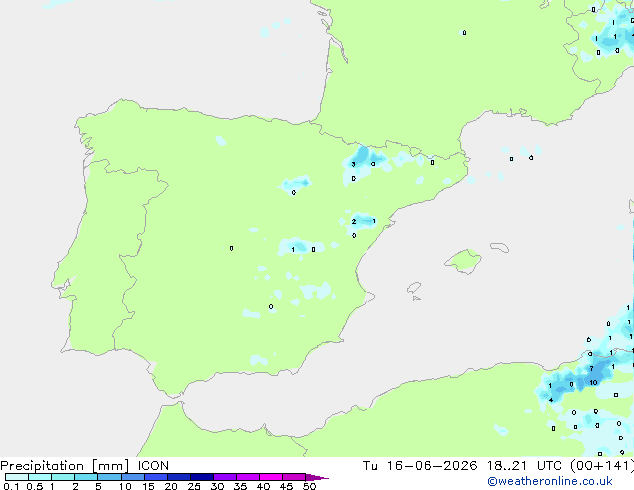Click the '35' legend scale value
Image resolution: width=634 pixels, height=490 pixels.
[240, 486]
